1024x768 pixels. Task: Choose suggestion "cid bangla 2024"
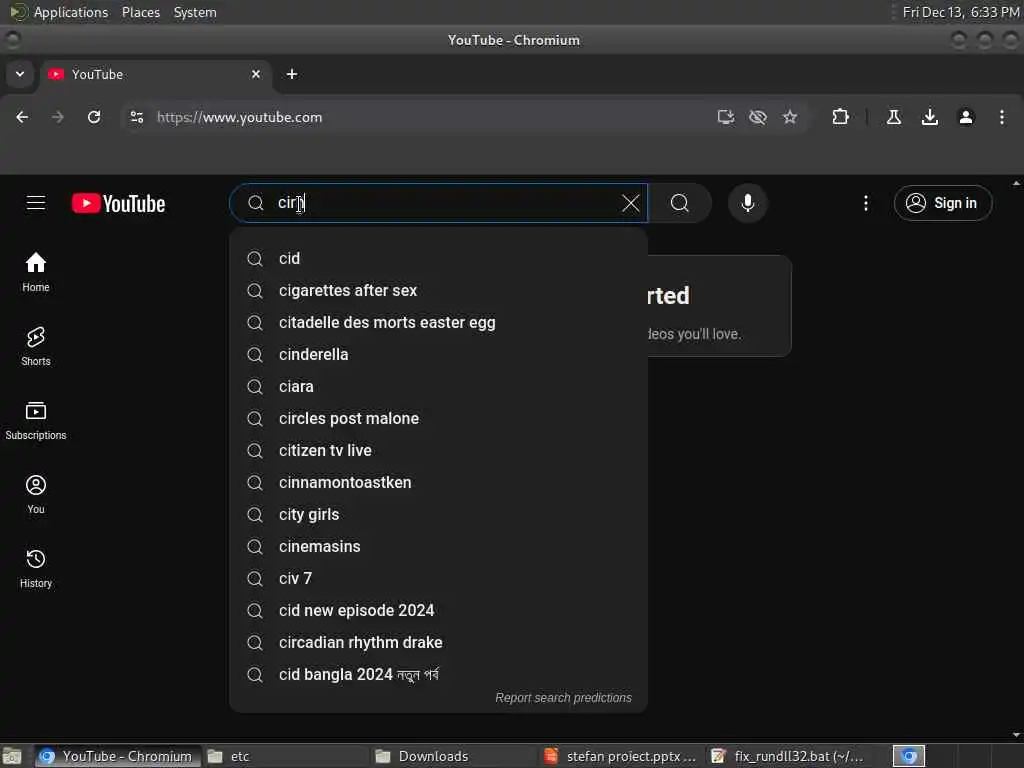pyautogui.click(x=438, y=674)
